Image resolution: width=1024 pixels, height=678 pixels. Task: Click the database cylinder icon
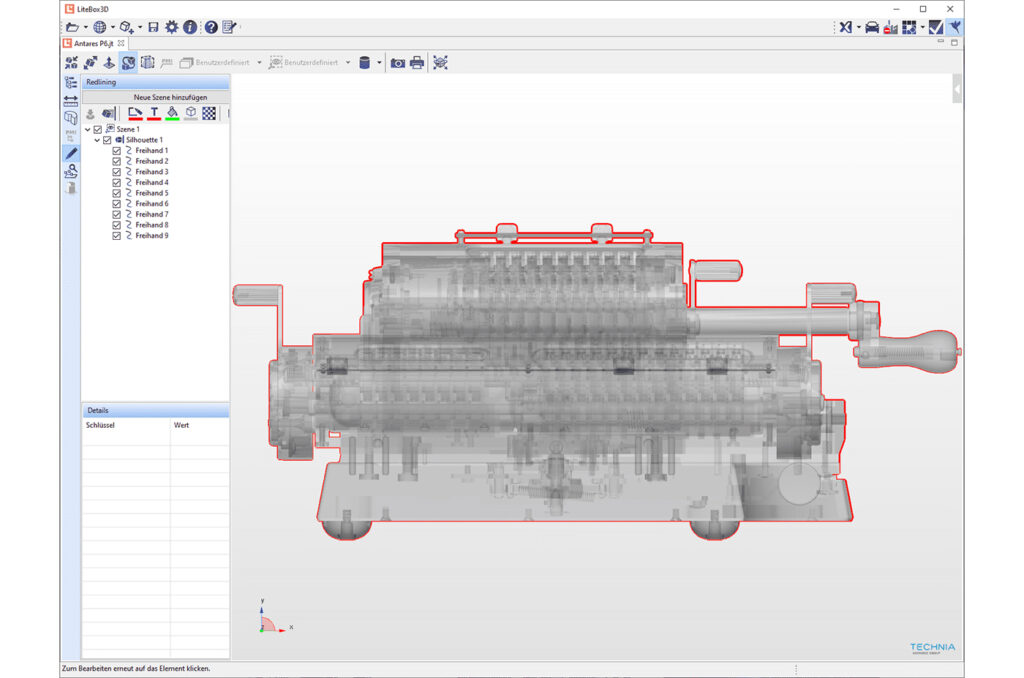pyautogui.click(x=365, y=63)
